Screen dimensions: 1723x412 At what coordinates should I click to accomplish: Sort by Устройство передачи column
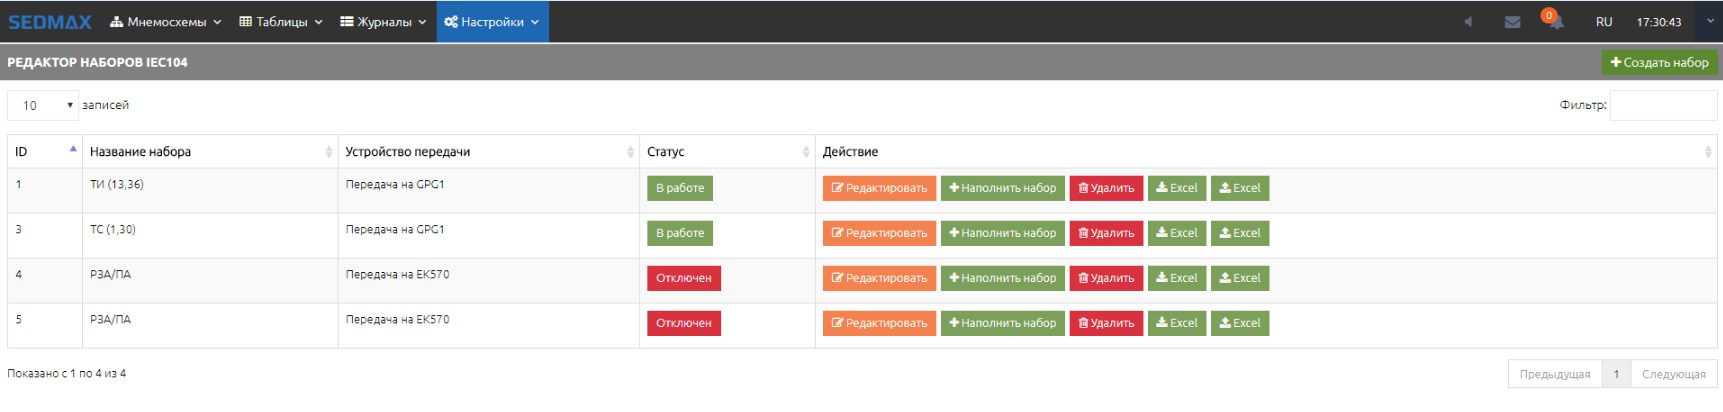(488, 152)
